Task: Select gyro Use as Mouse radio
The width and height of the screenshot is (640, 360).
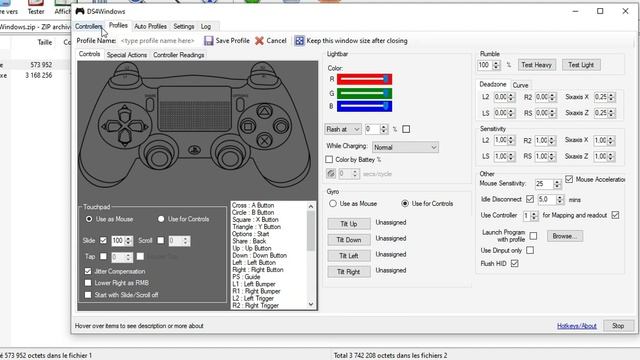Action: click(x=333, y=203)
